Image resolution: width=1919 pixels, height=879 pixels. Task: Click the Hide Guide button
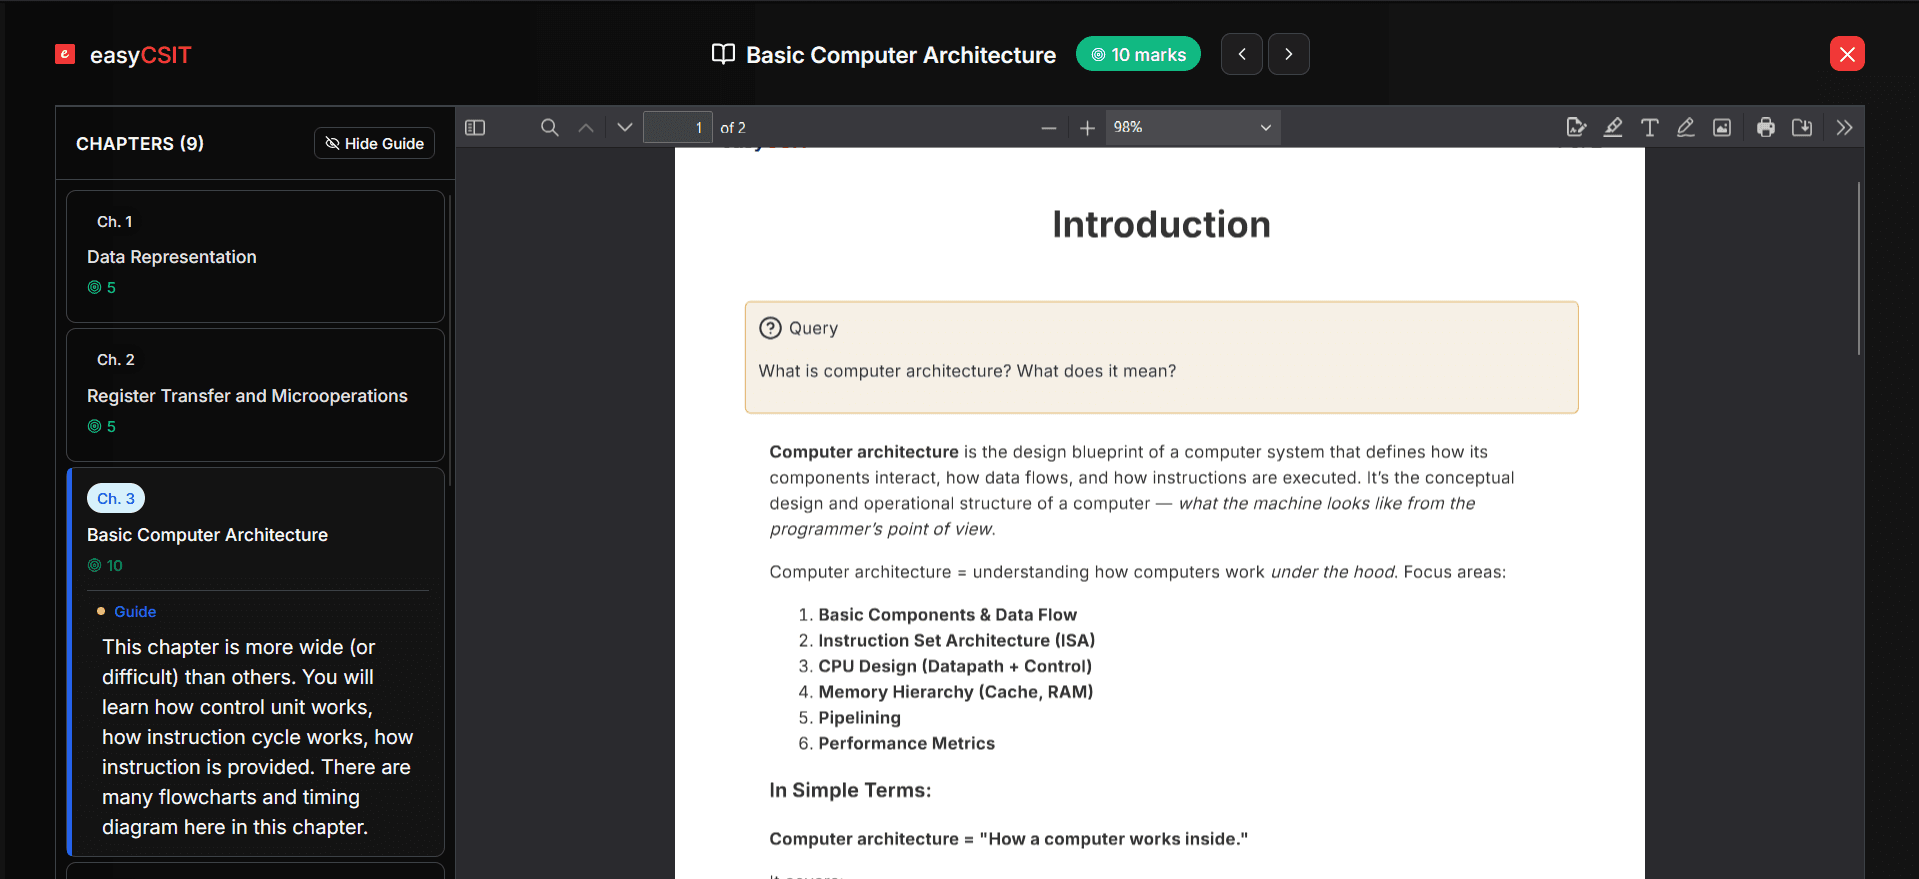click(x=375, y=143)
